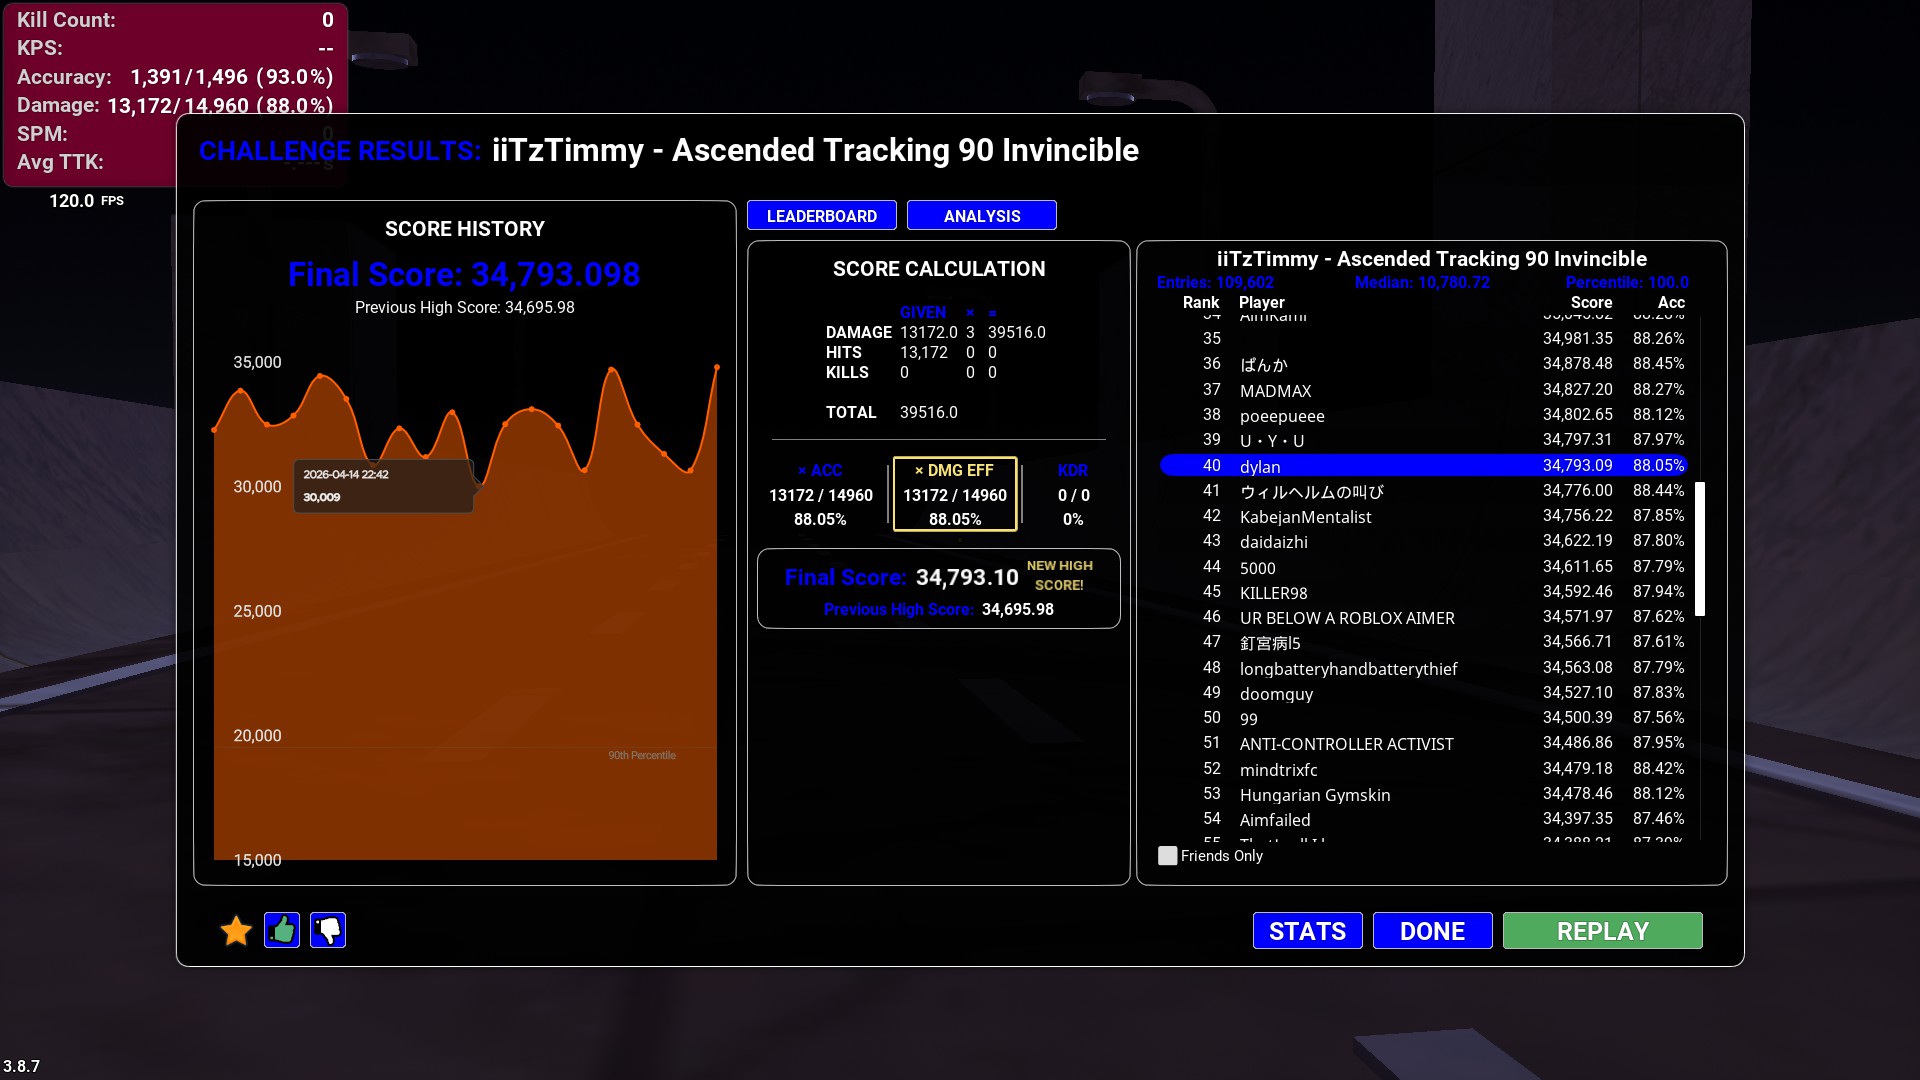This screenshot has width=1920, height=1080.
Task: Open the Analysis tab
Action: 981,216
